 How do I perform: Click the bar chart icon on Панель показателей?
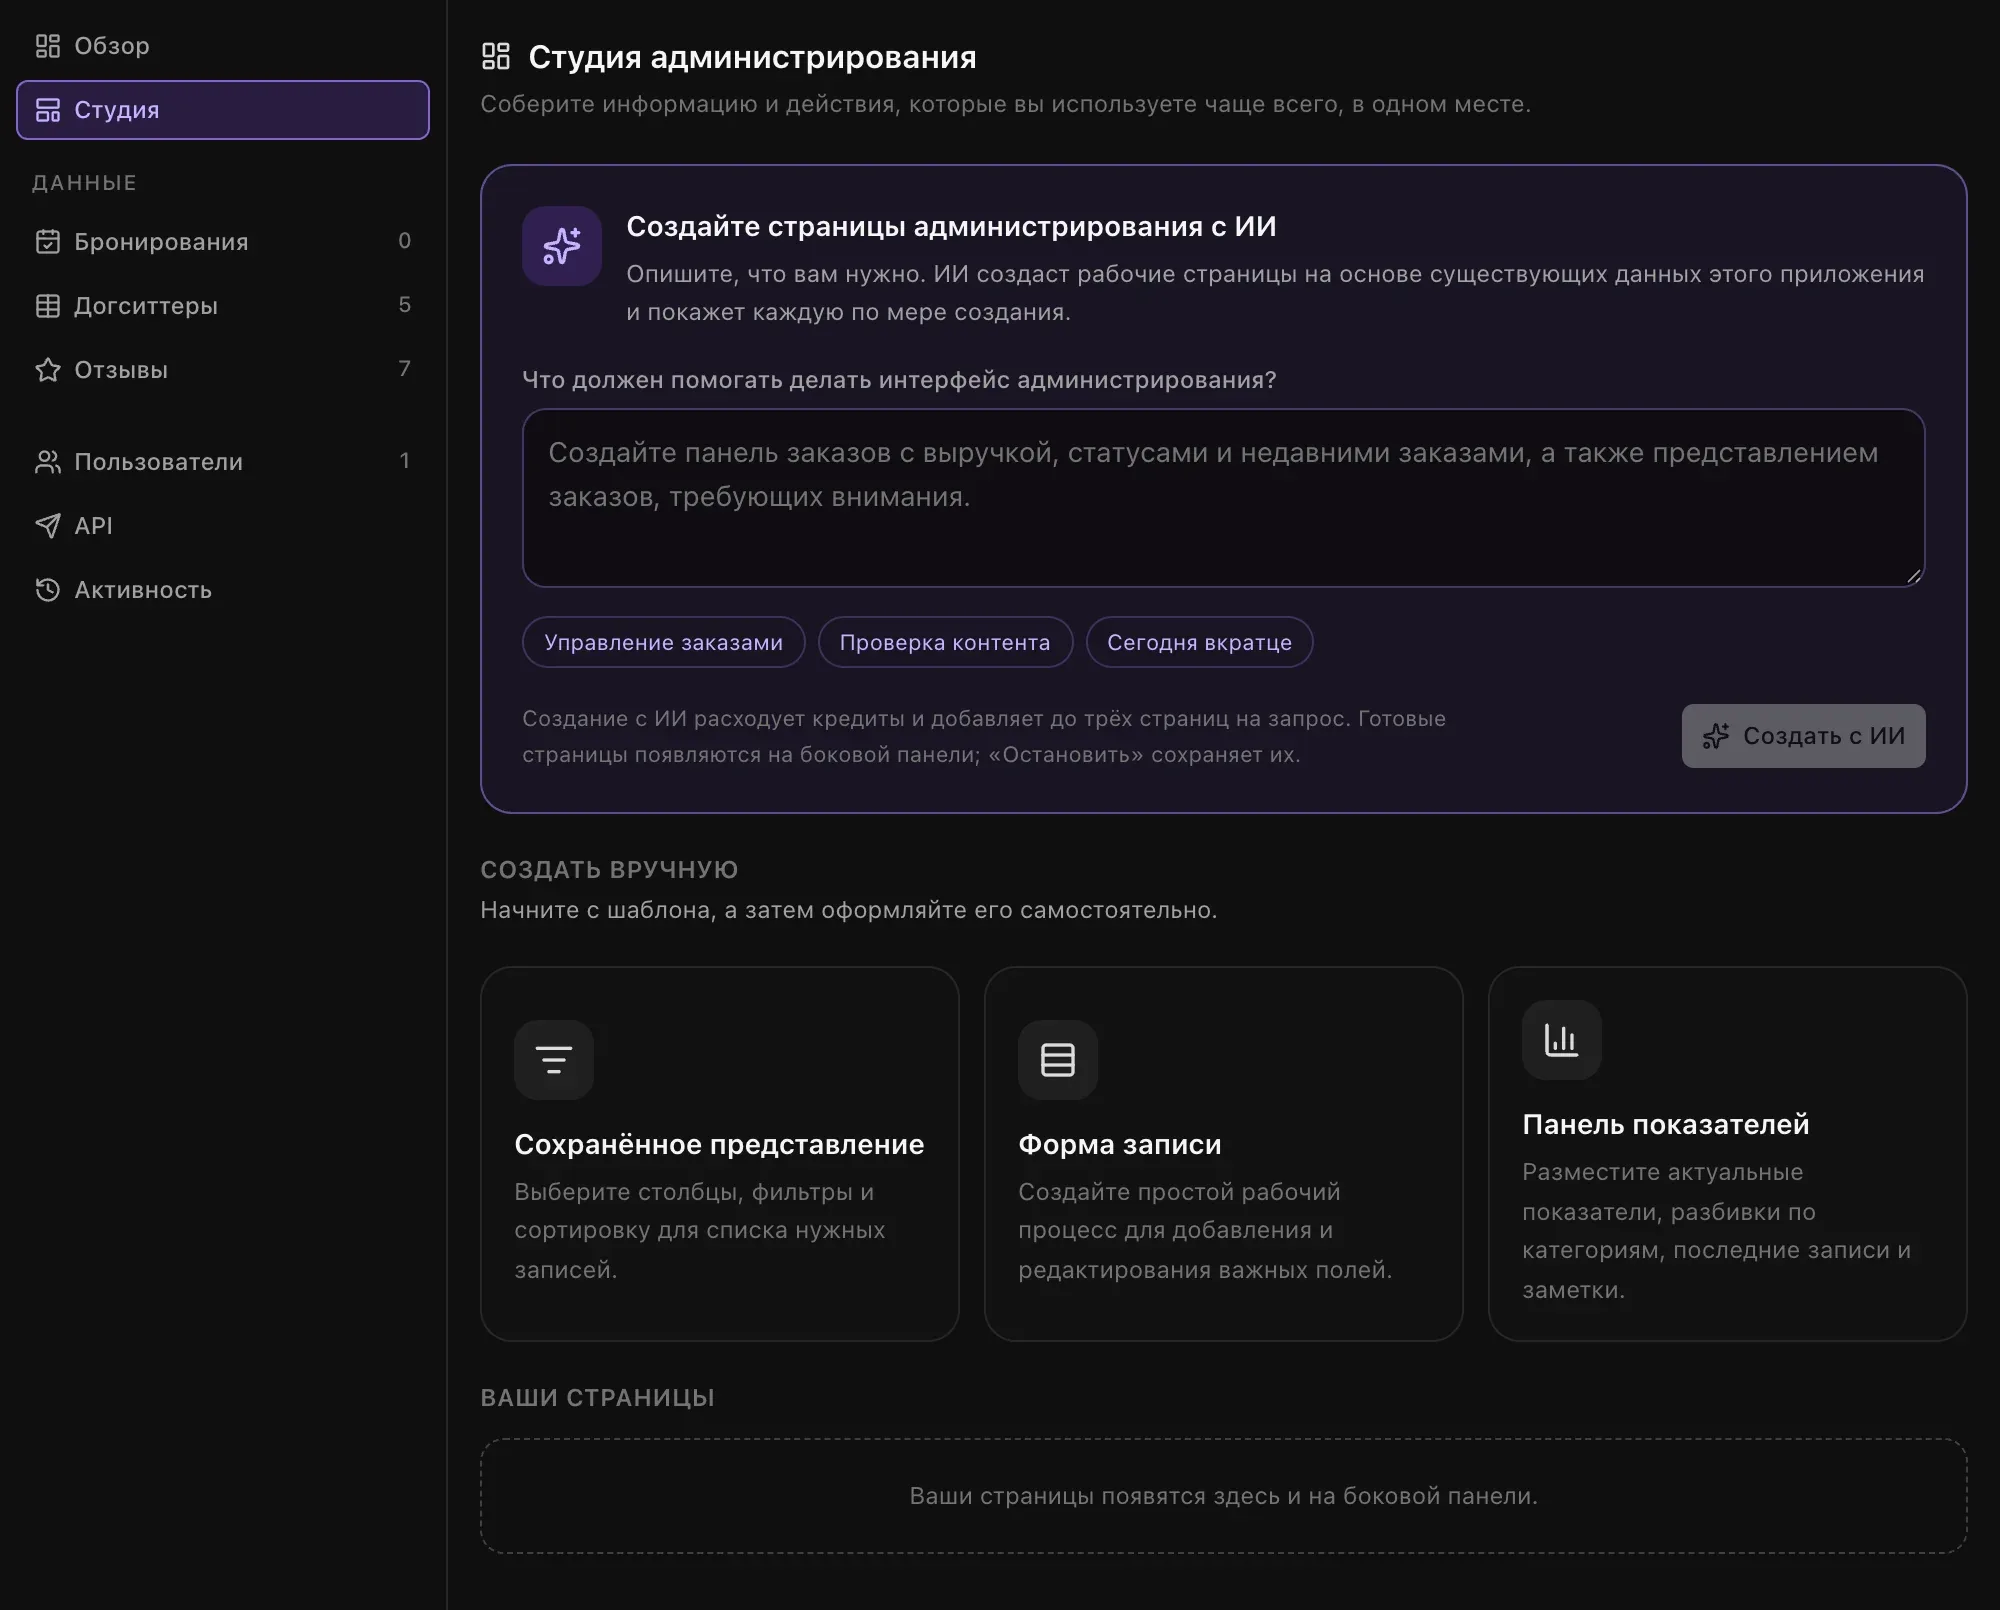(1562, 1040)
